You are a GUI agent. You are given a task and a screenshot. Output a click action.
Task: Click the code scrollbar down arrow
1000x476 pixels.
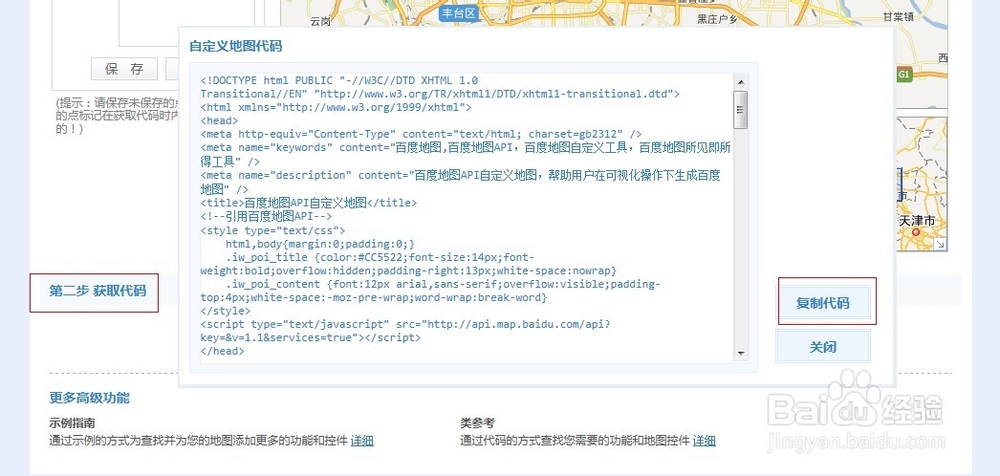(740, 353)
